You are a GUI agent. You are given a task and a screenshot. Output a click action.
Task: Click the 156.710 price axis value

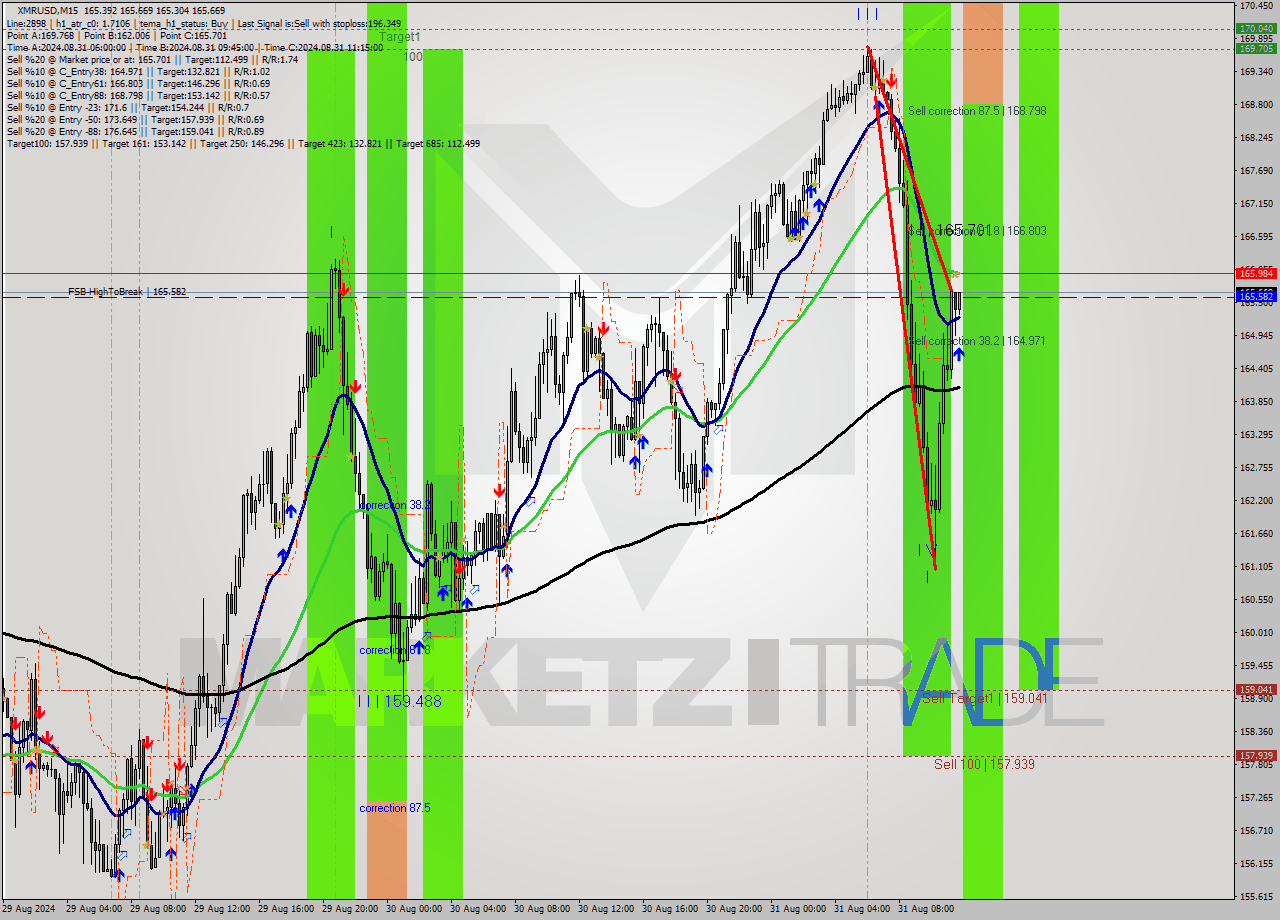[x=1256, y=831]
